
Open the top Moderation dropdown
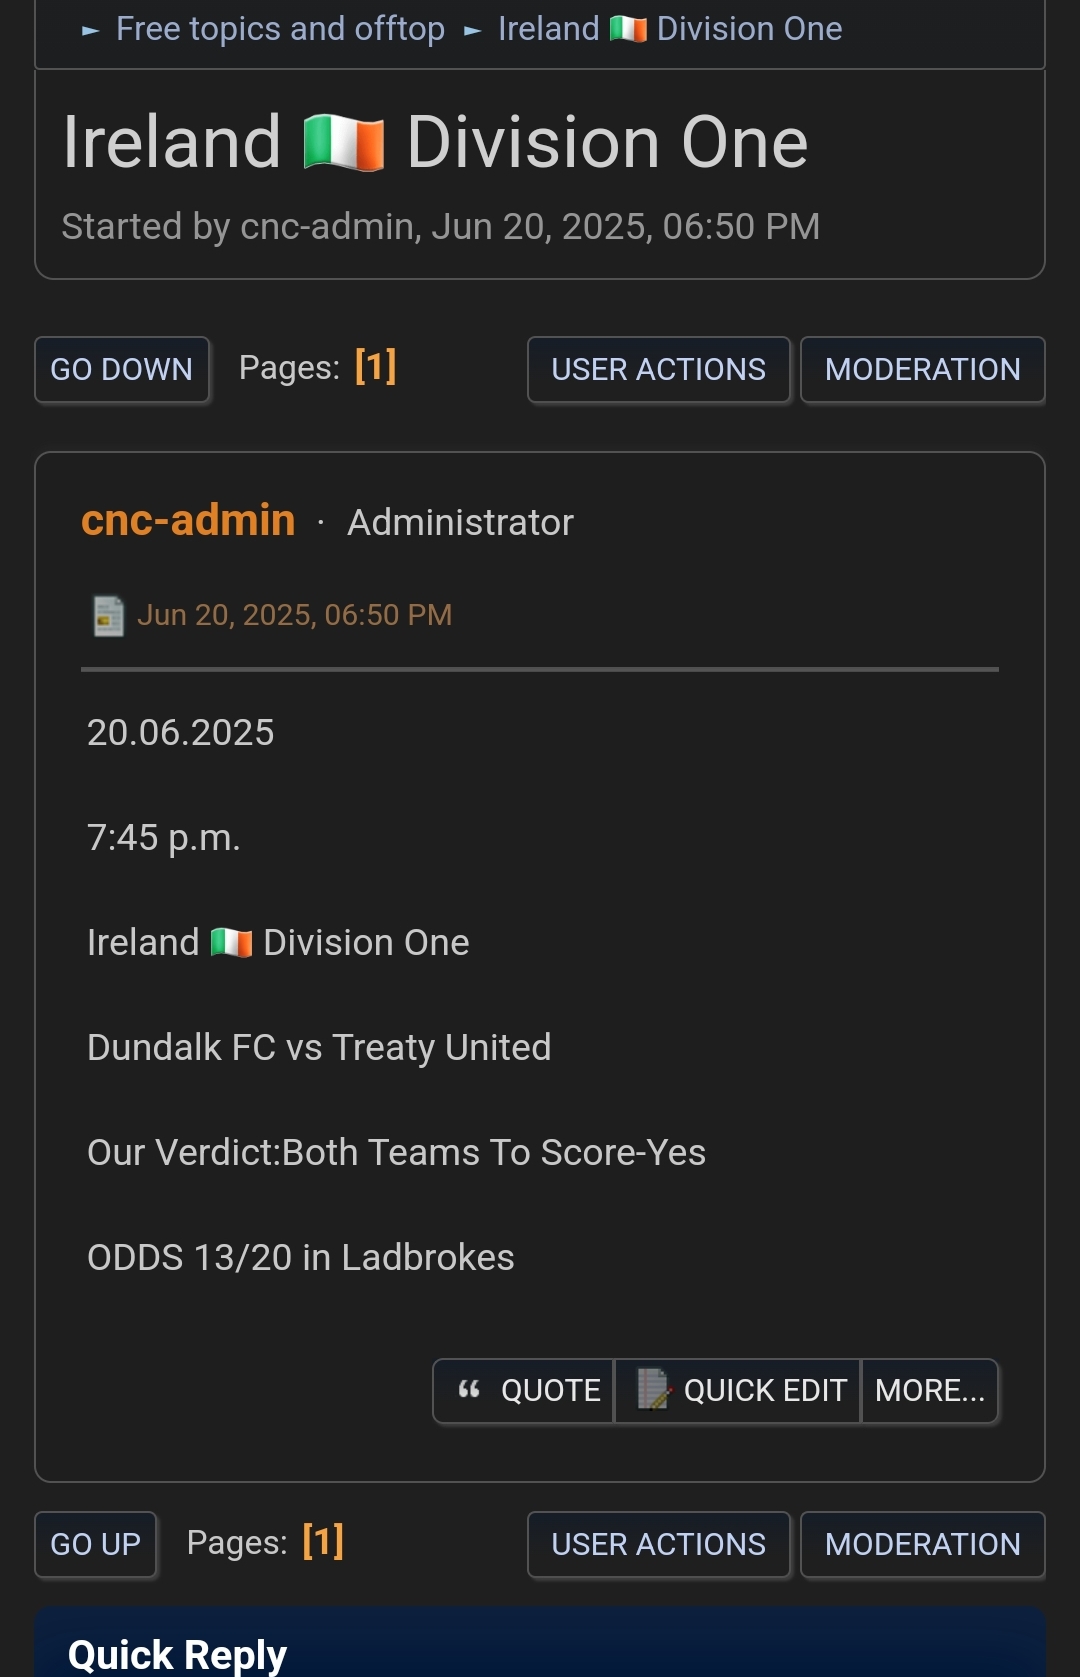[923, 370]
